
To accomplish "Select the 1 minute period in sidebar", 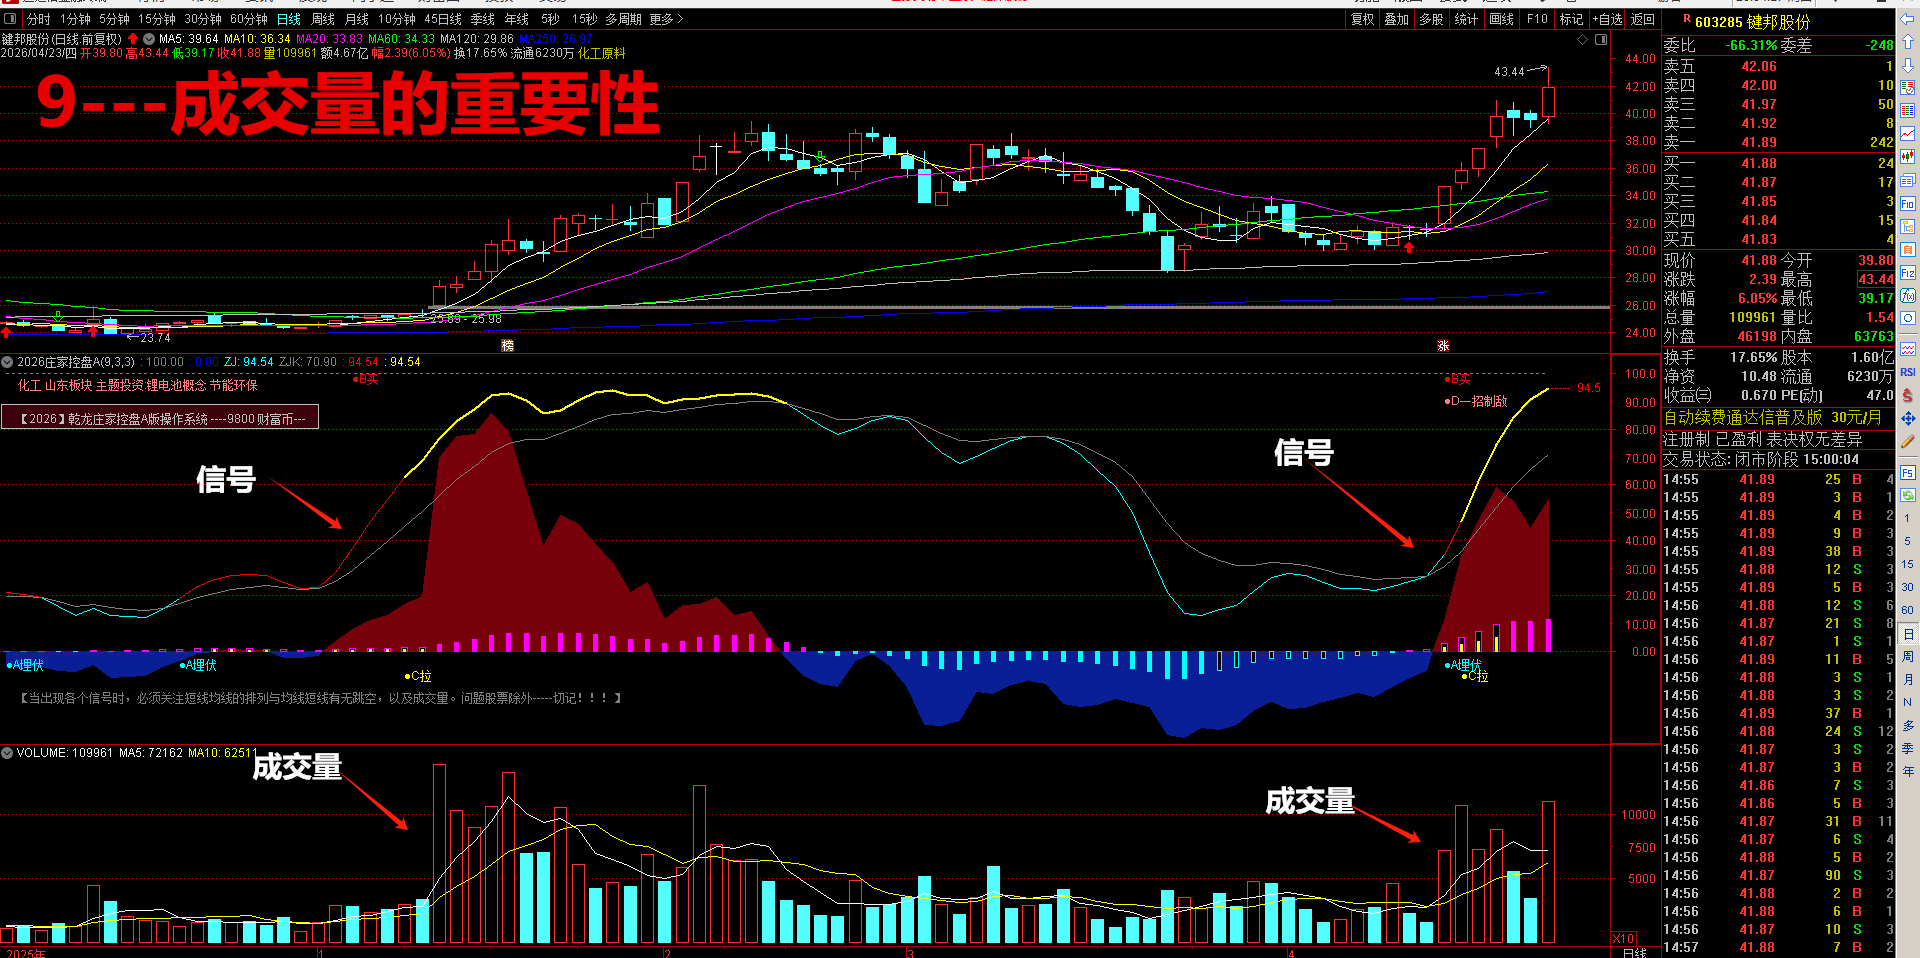I will [x=1907, y=518].
